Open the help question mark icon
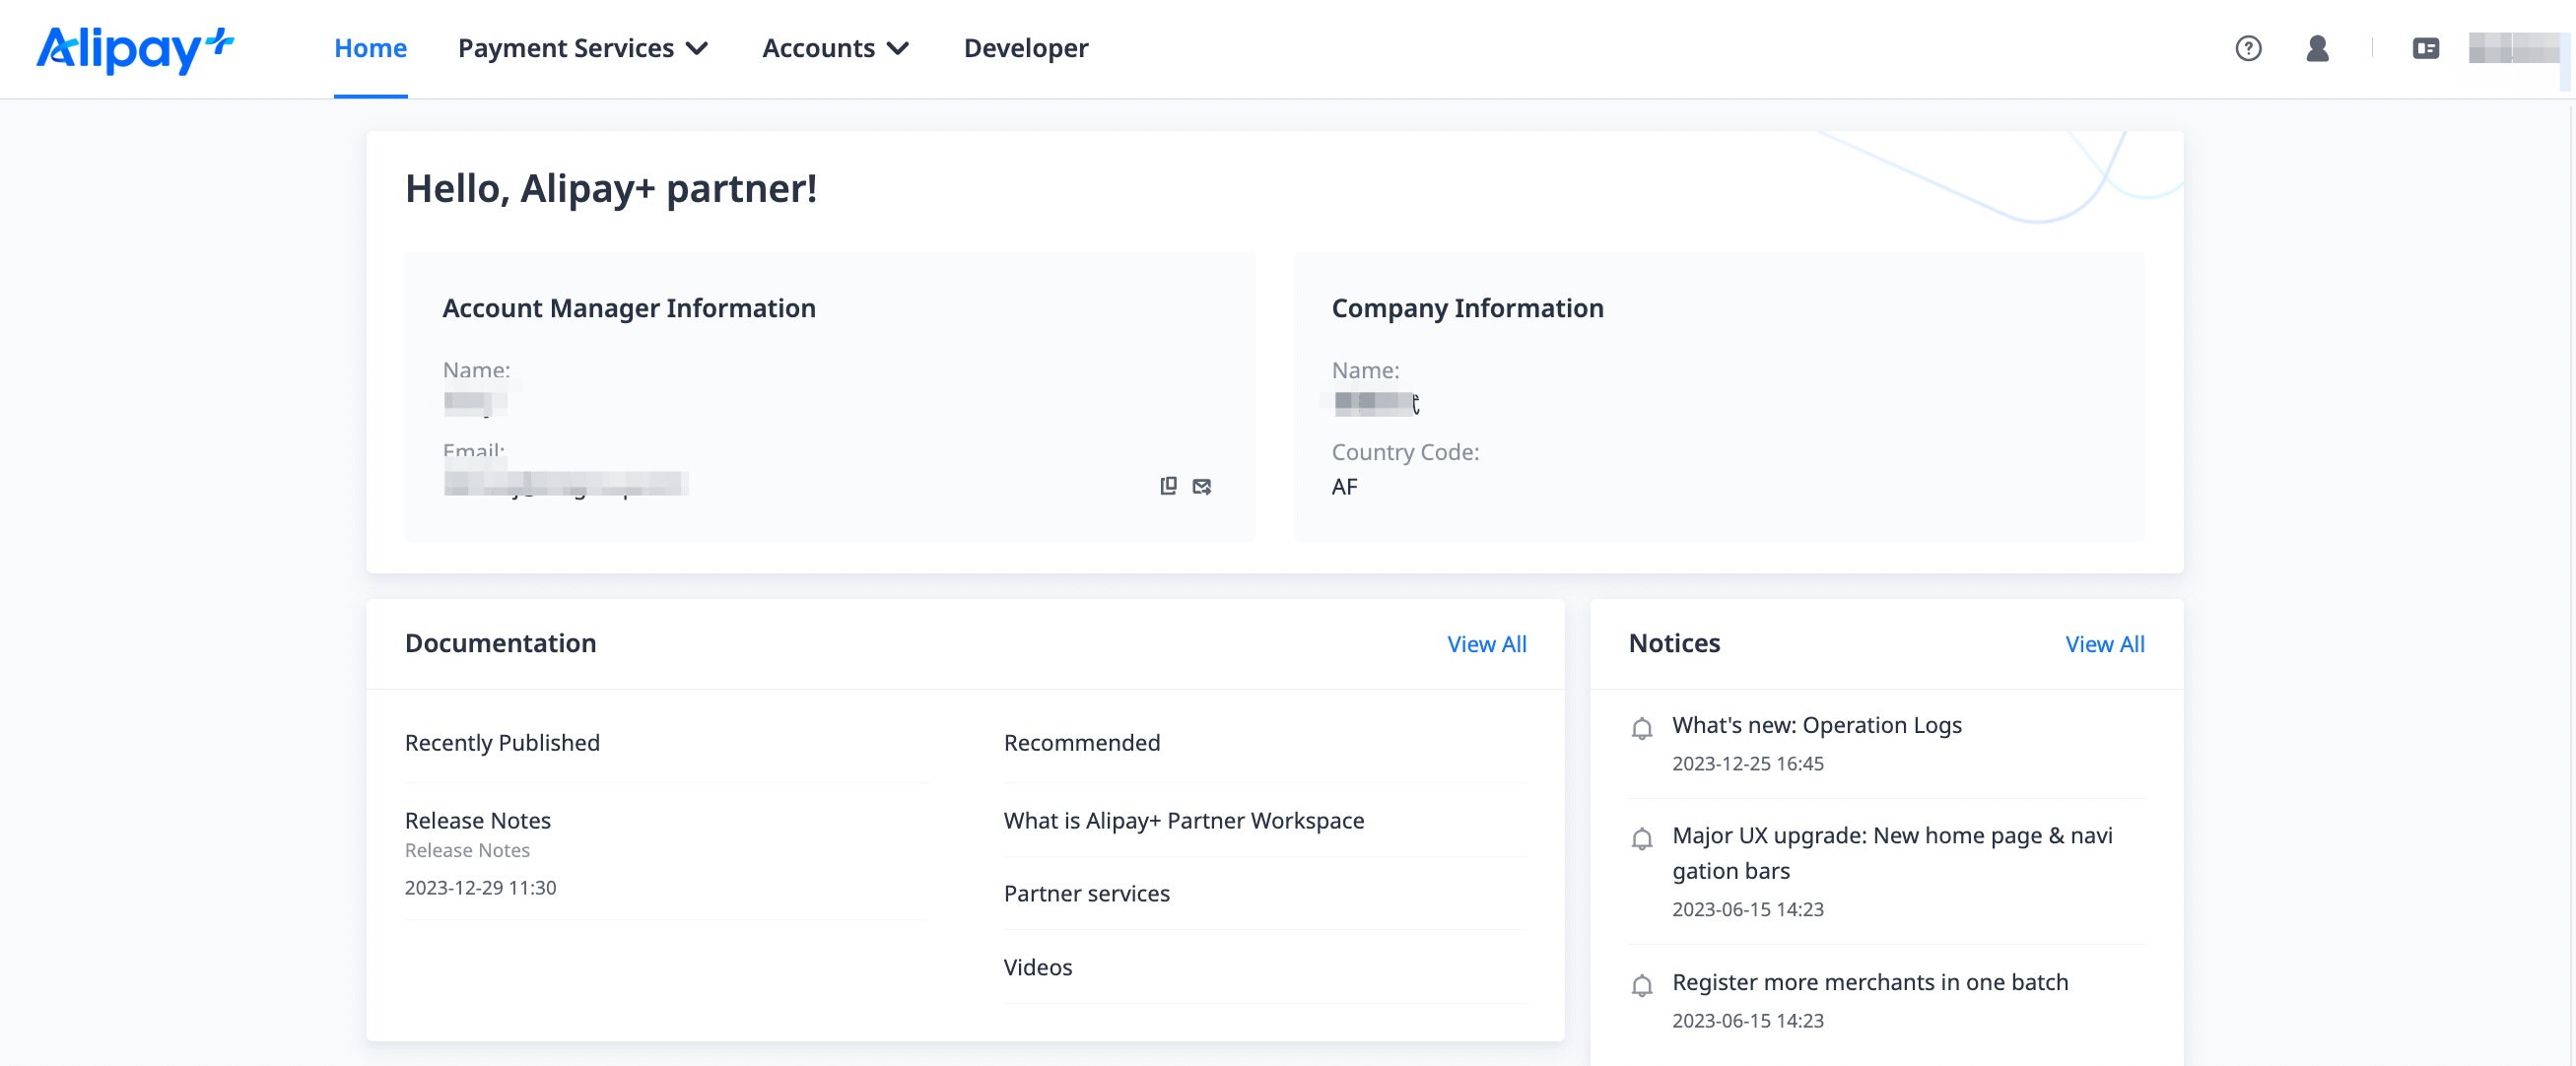This screenshot has width=2576, height=1066. 2247,49
